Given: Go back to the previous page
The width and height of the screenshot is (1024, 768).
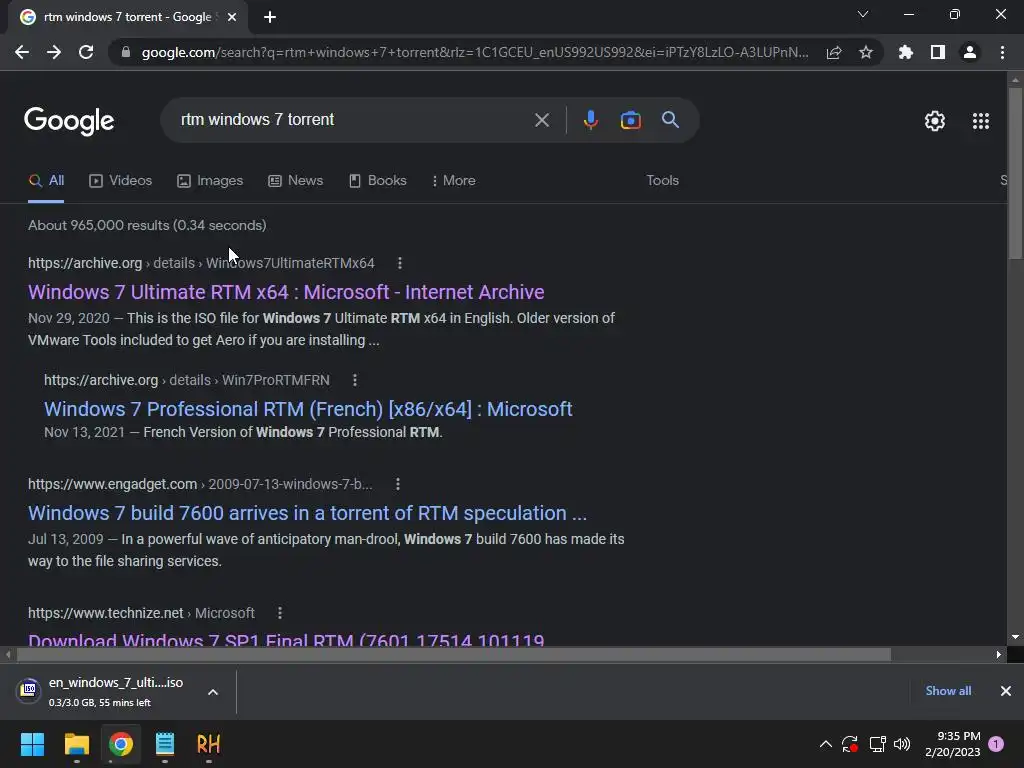Looking at the screenshot, I should (x=22, y=52).
